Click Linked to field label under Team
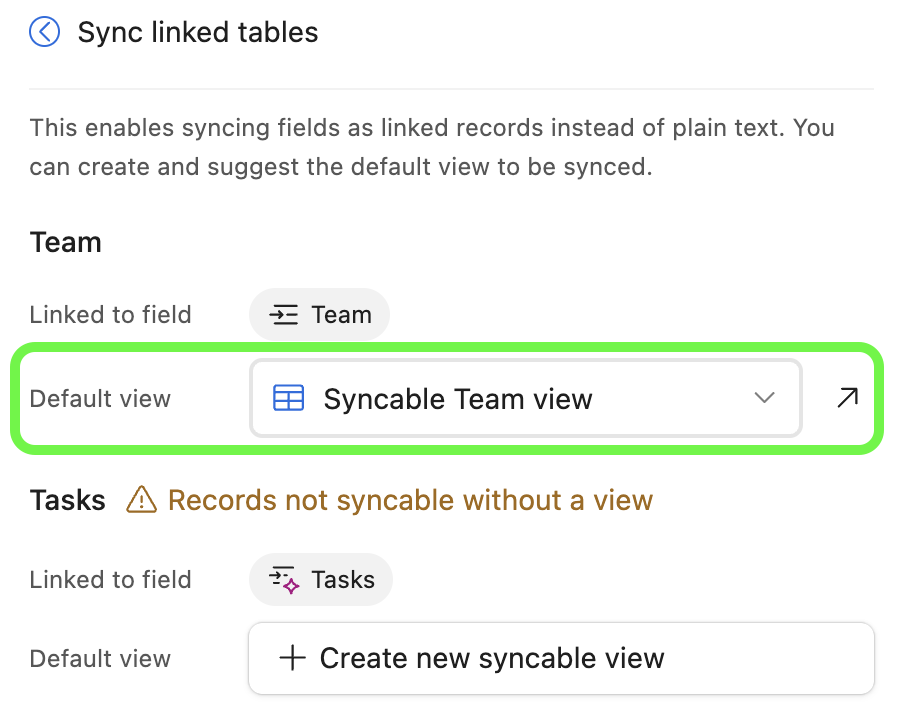 point(111,315)
